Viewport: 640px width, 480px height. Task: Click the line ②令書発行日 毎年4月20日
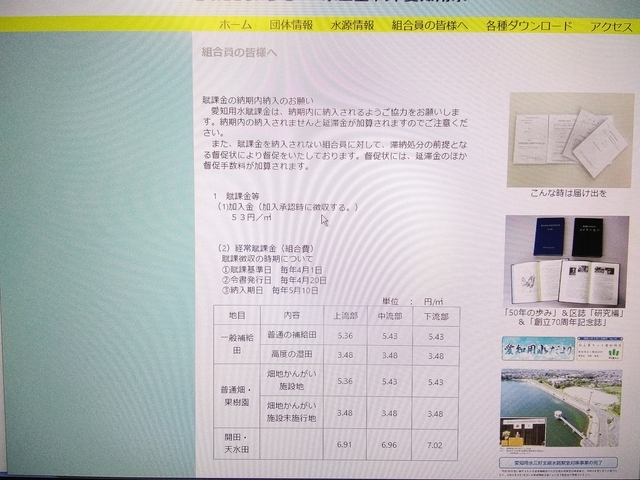tap(274, 280)
